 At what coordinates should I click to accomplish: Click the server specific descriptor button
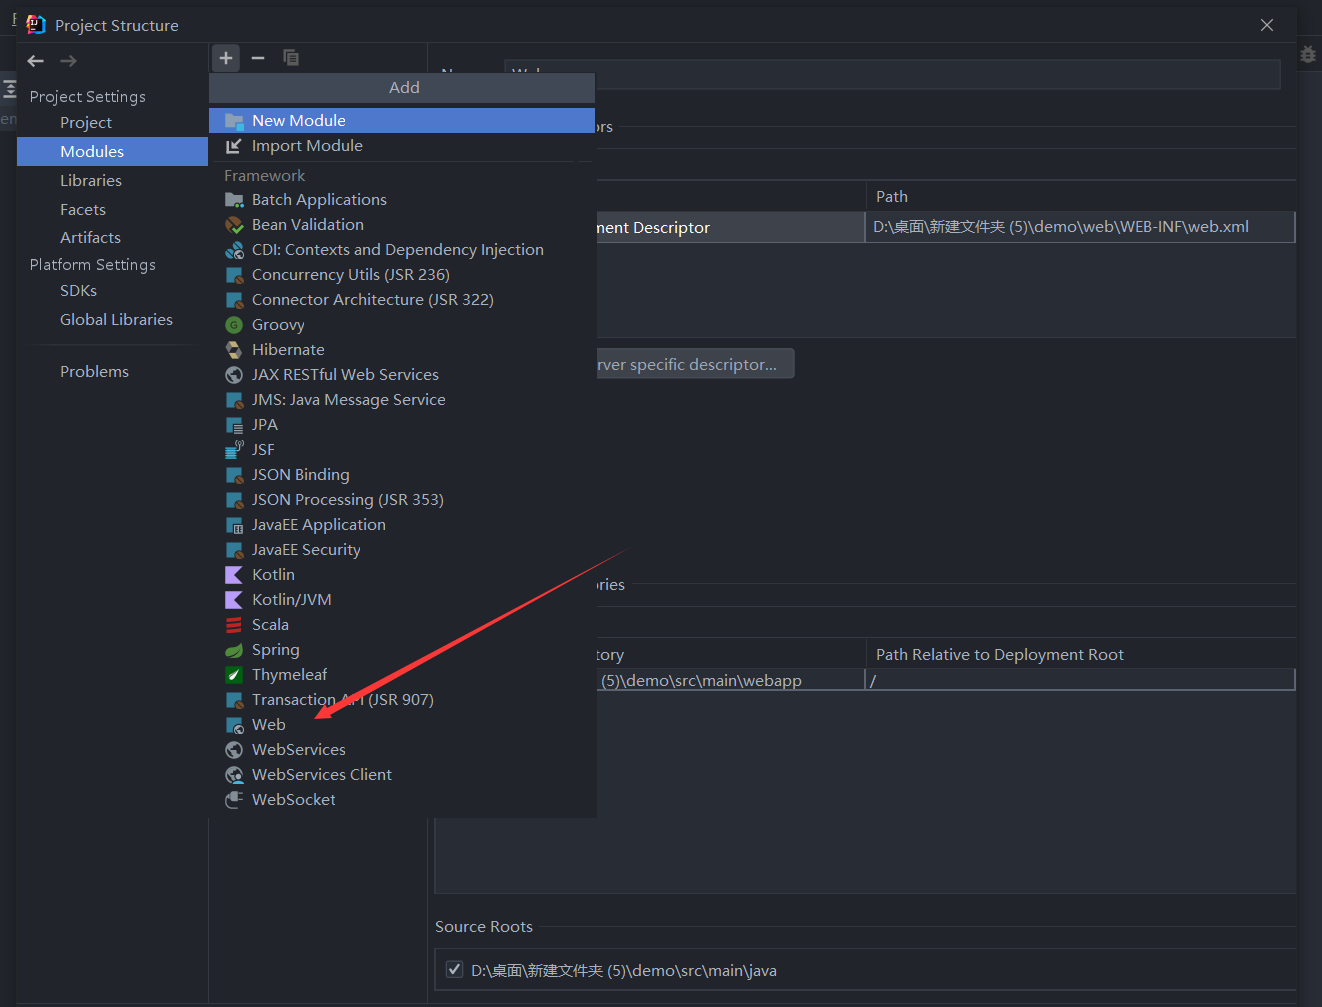tap(695, 364)
